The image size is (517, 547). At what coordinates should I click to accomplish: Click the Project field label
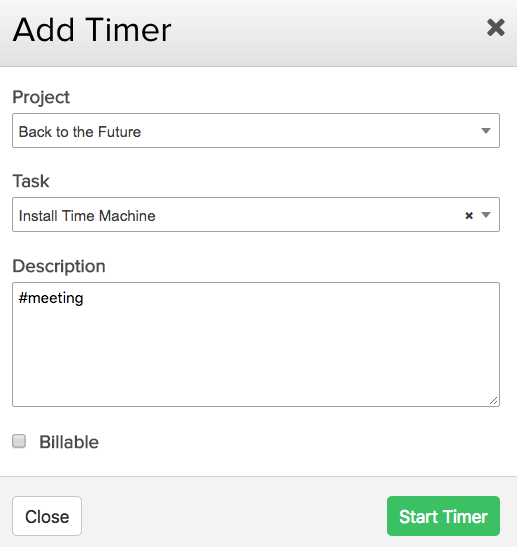pyautogui.click(x=41, y=97)
